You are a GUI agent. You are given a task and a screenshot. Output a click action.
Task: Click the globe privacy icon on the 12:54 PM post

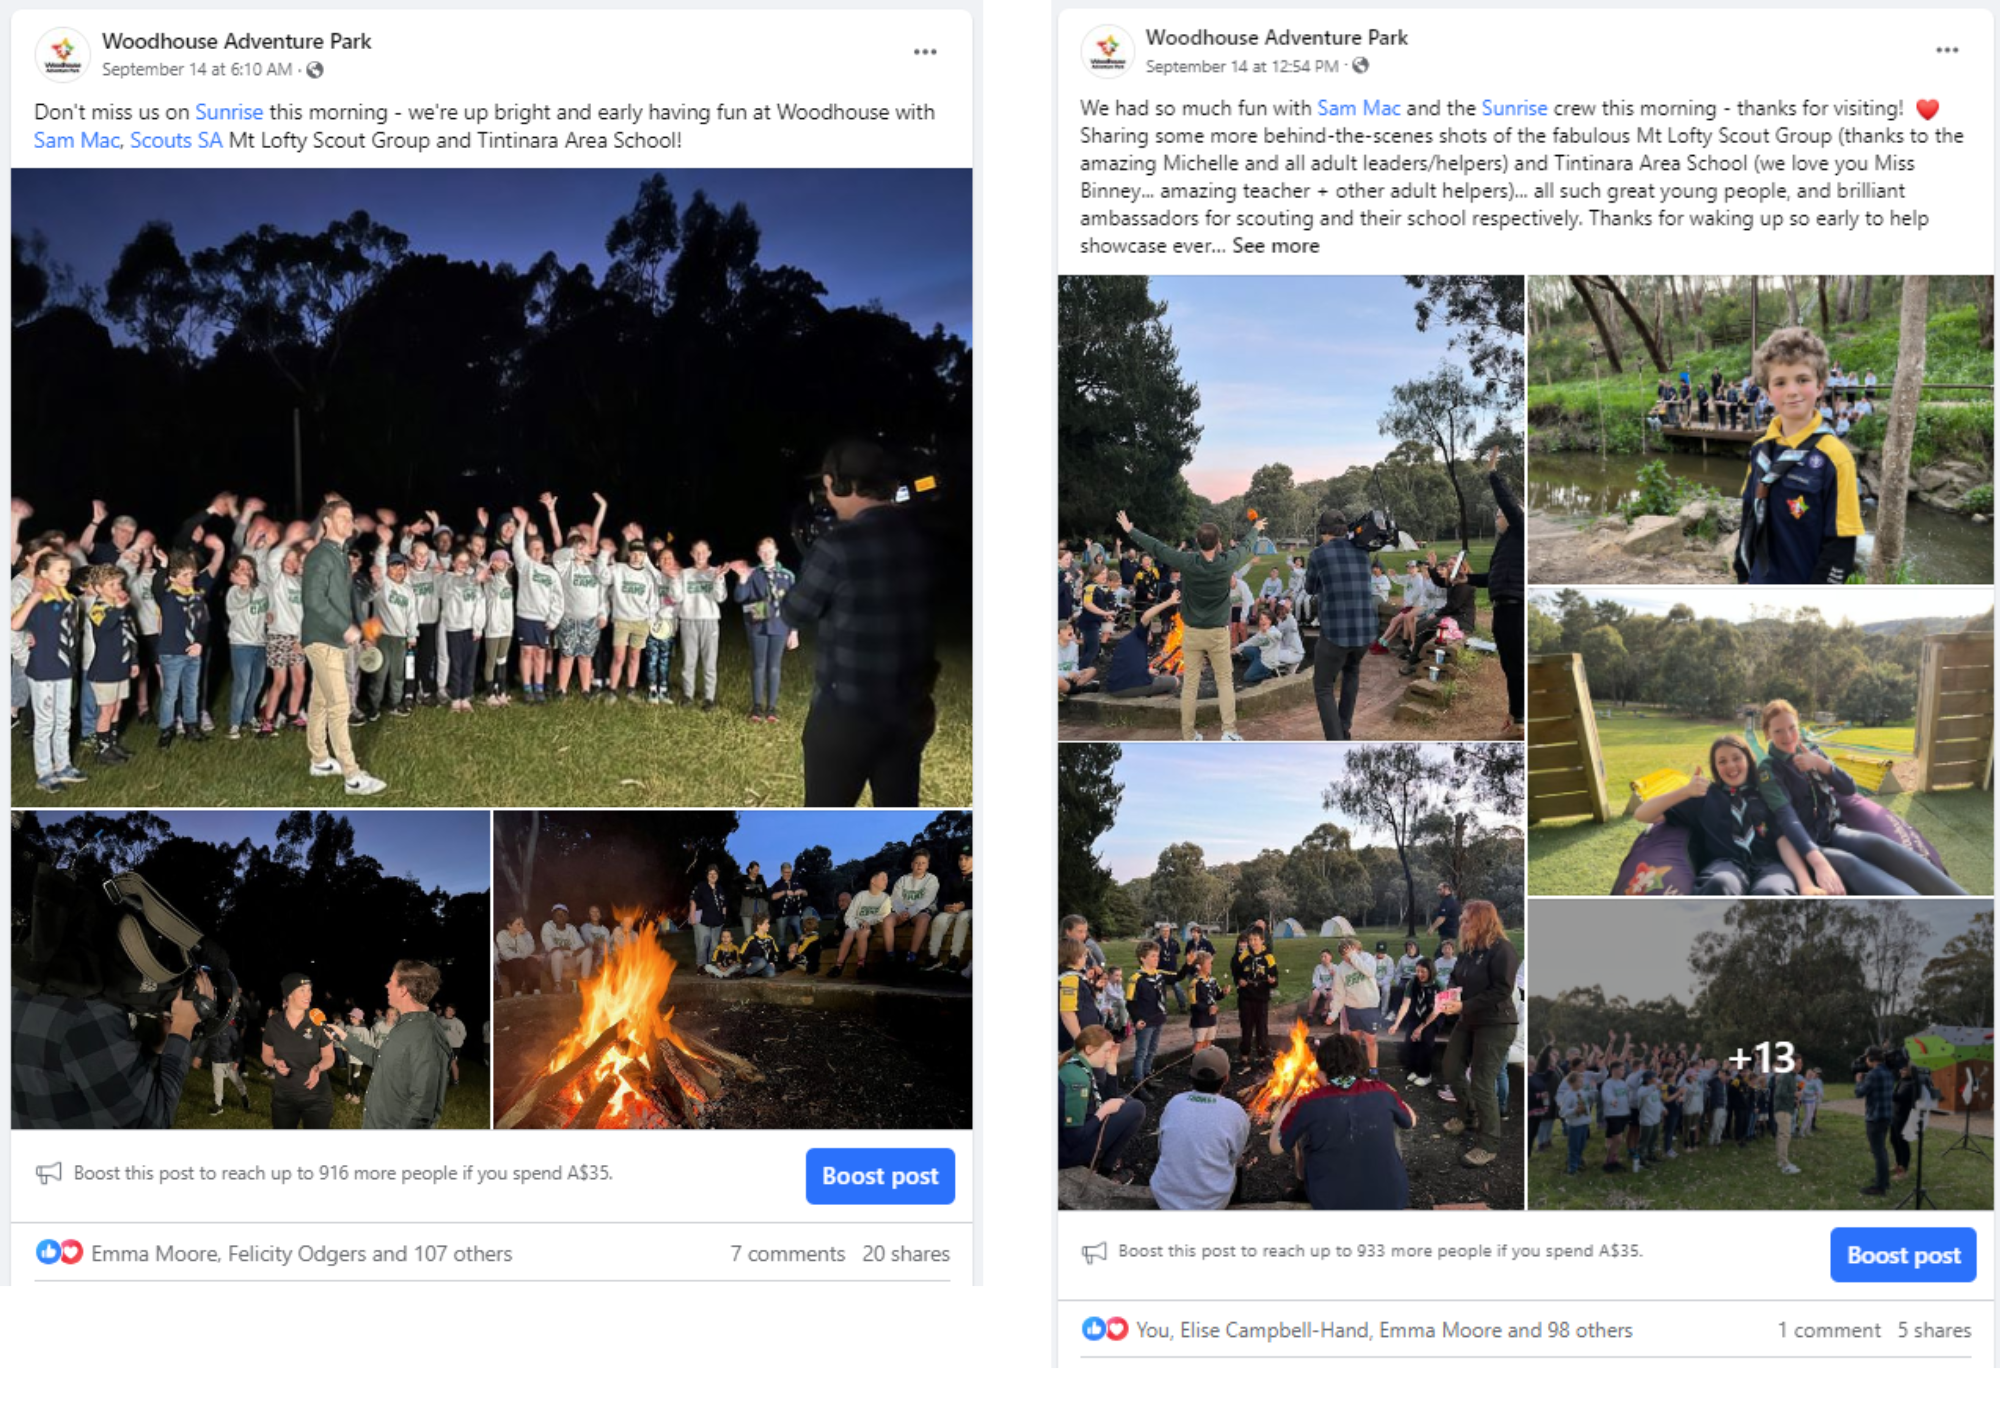(x=1361, y=66)
